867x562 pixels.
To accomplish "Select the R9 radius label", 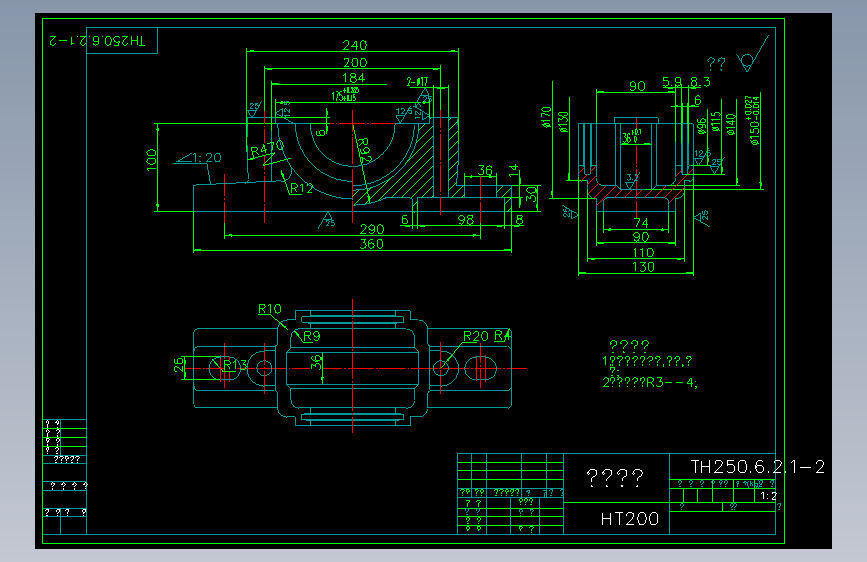I will [x=312, y=336].
